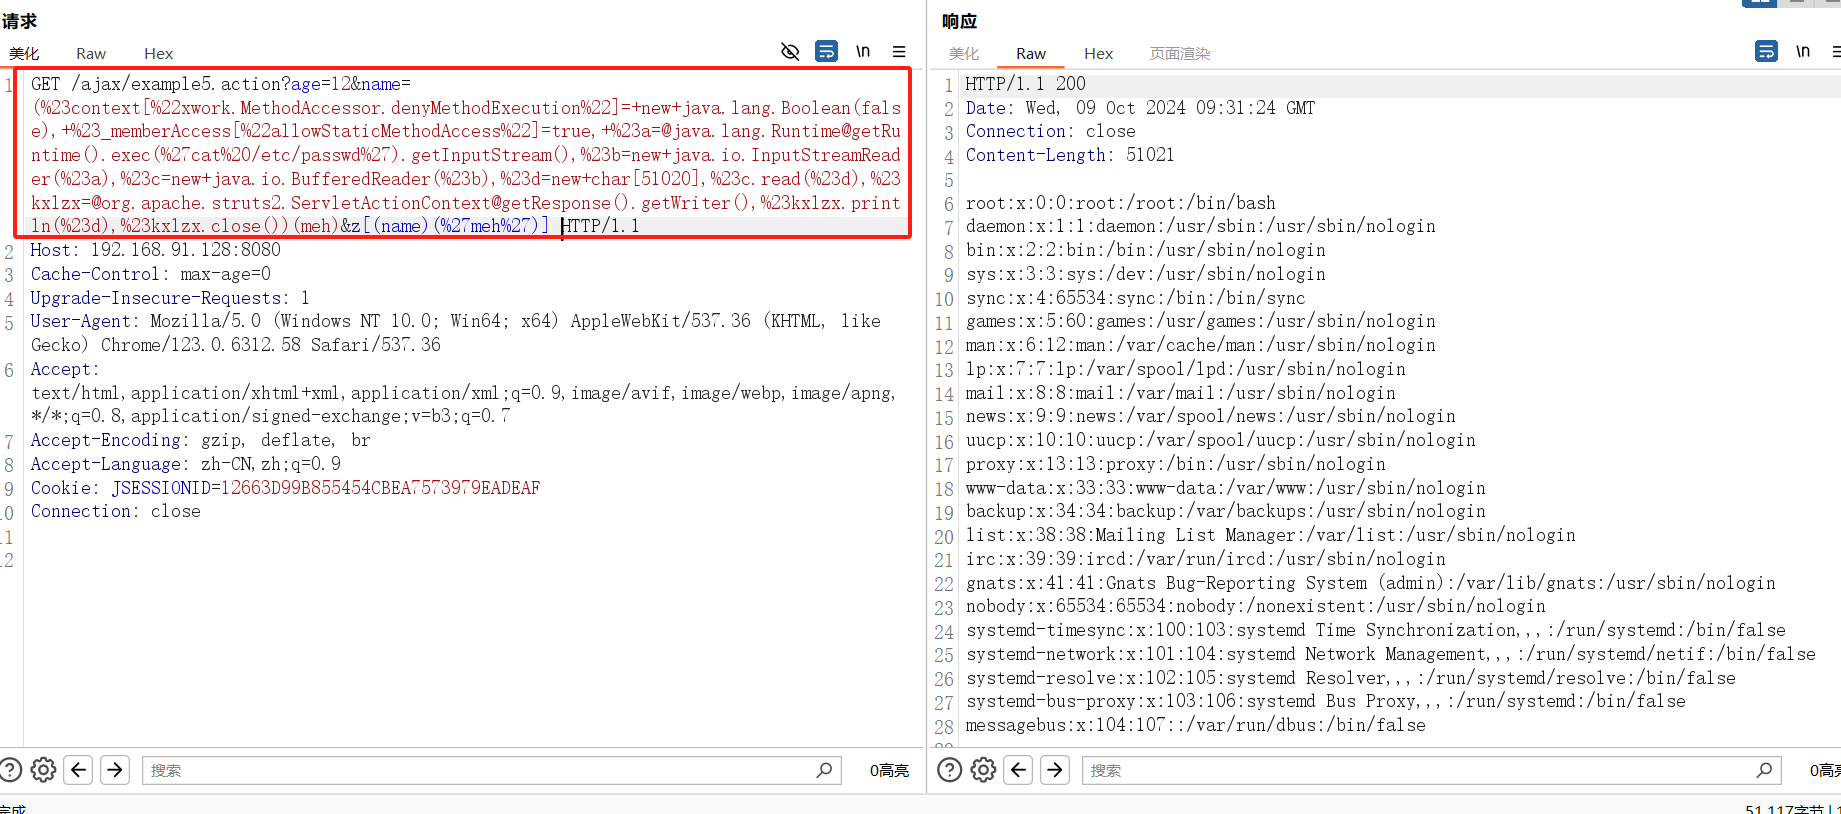The image size is (1841, 814).
Task: Focus the request search input field
Action: pyautogui.click(x=492, y=770)
